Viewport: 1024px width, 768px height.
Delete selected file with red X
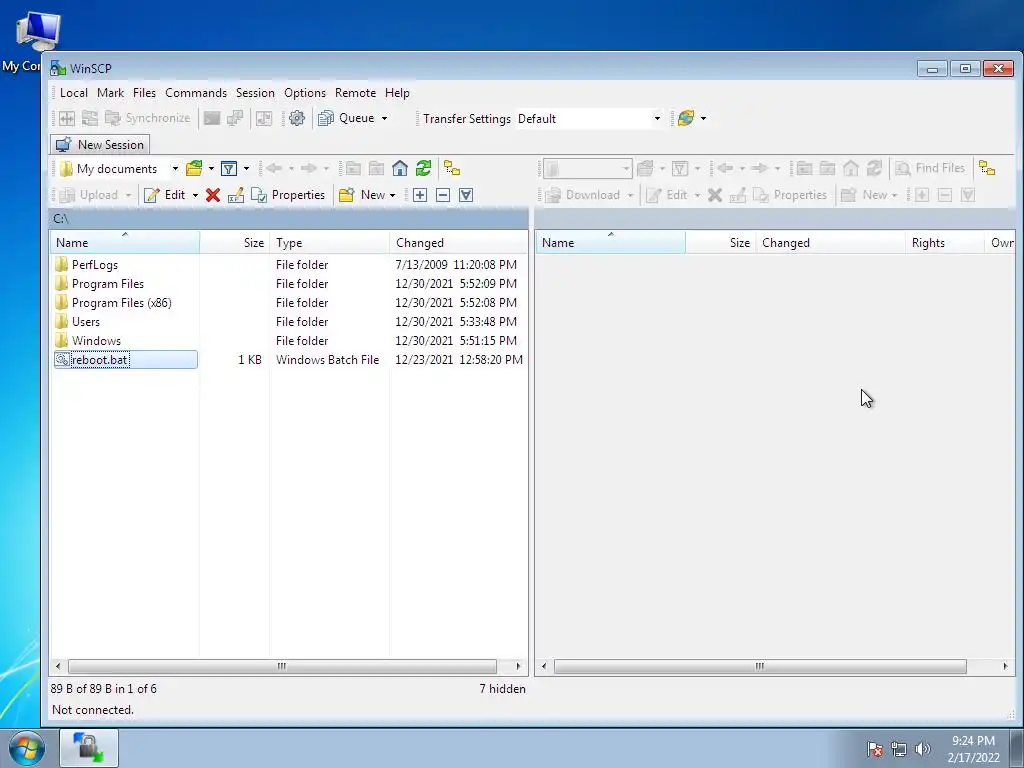click(212, 195)
